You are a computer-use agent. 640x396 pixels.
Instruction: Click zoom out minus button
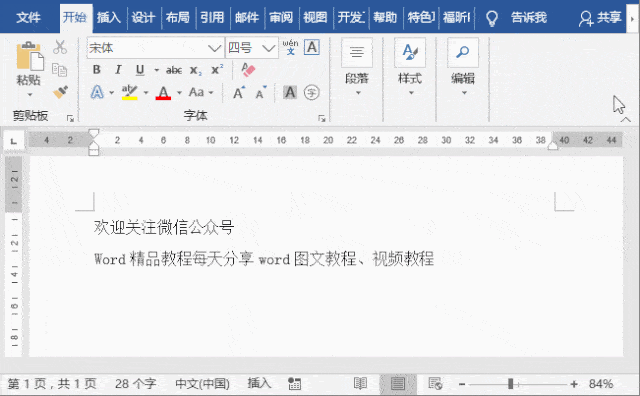(462, 384)
